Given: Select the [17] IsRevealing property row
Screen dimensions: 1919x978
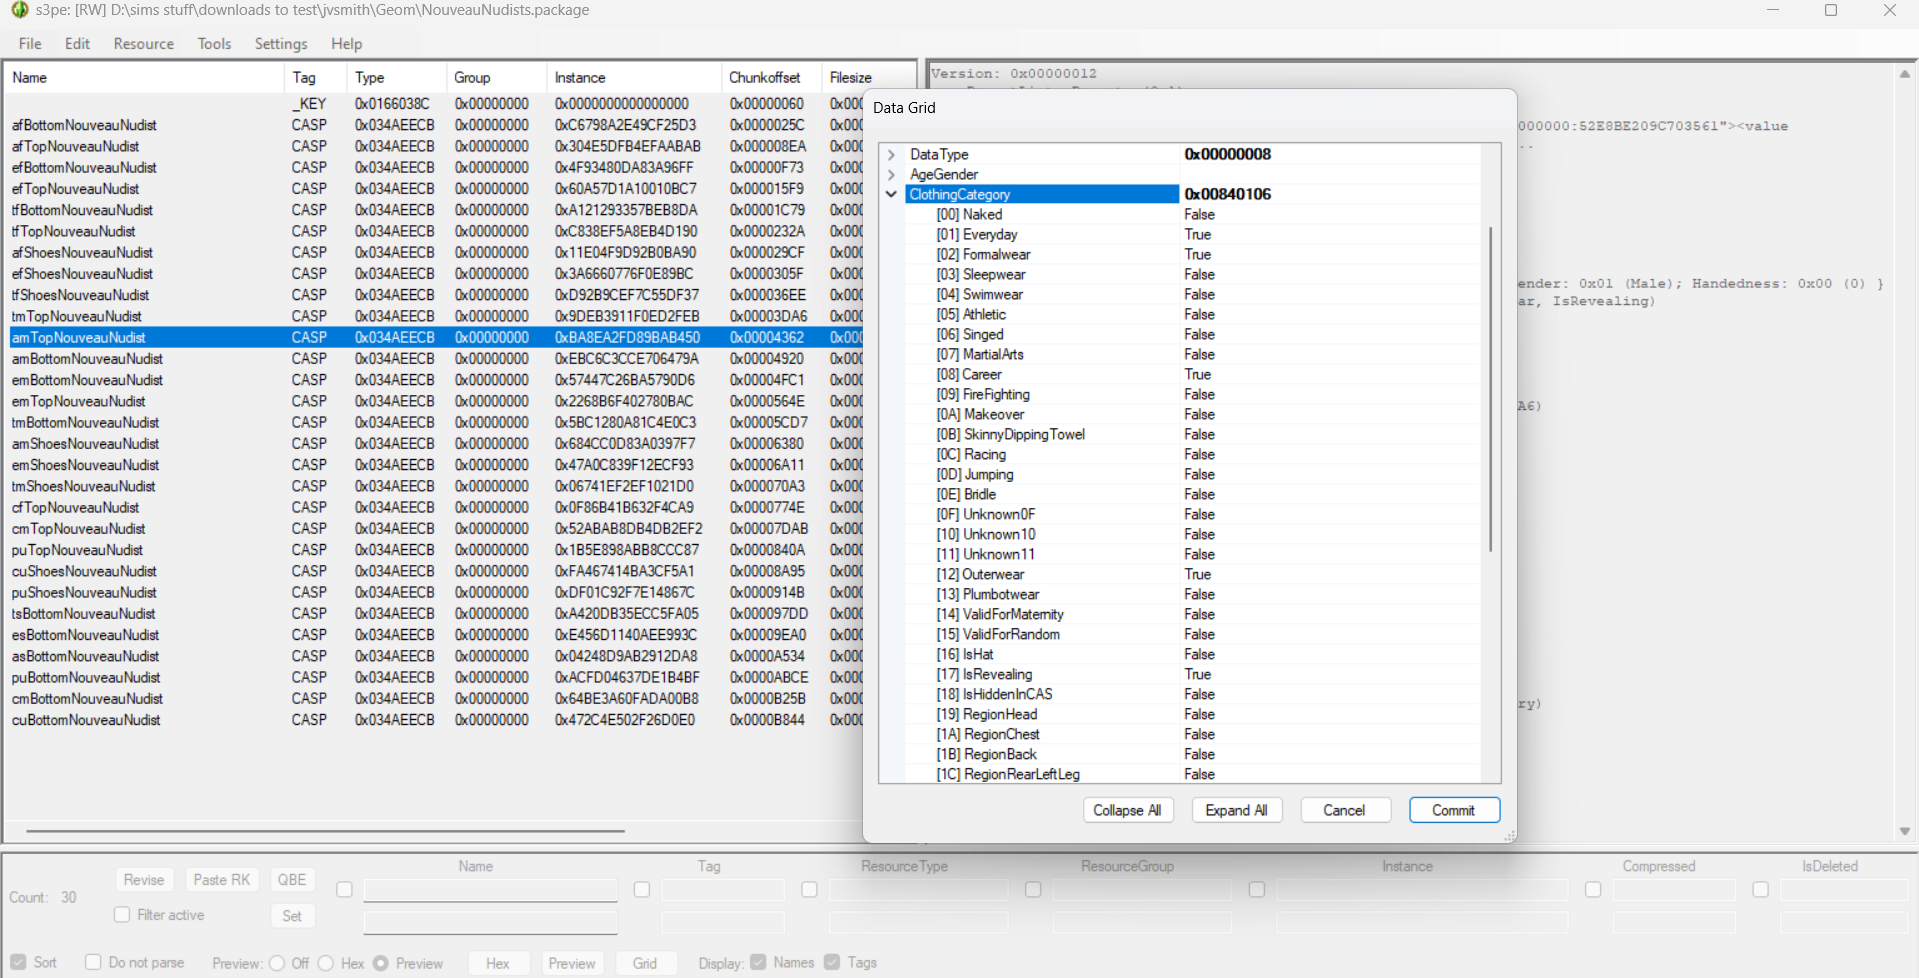Looking at the screenshot, I should click(1192, 675).
